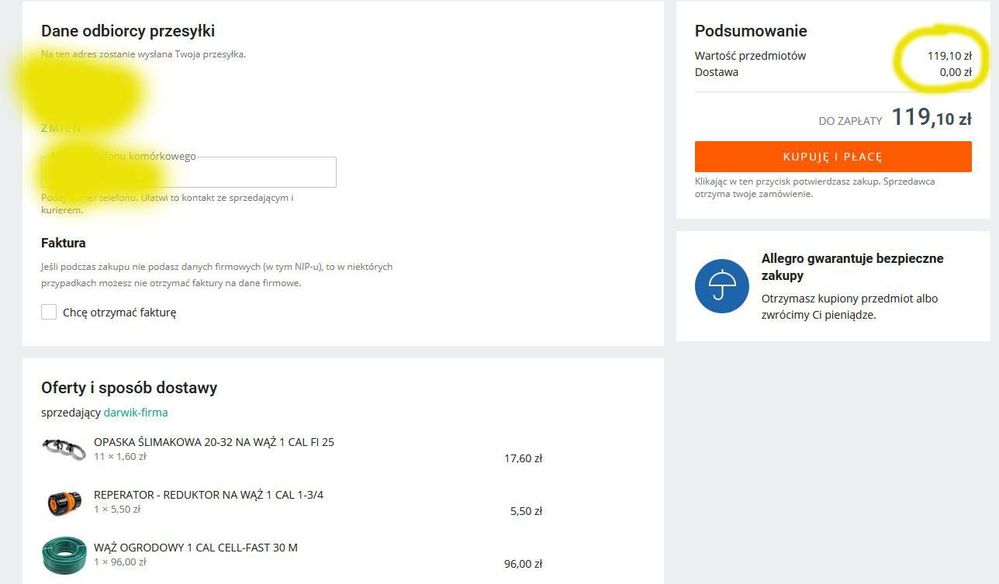Open the 'REPERATOR - REDUKTOR' item title
This screenshot has width=999, height=584.
pos(208,495)
